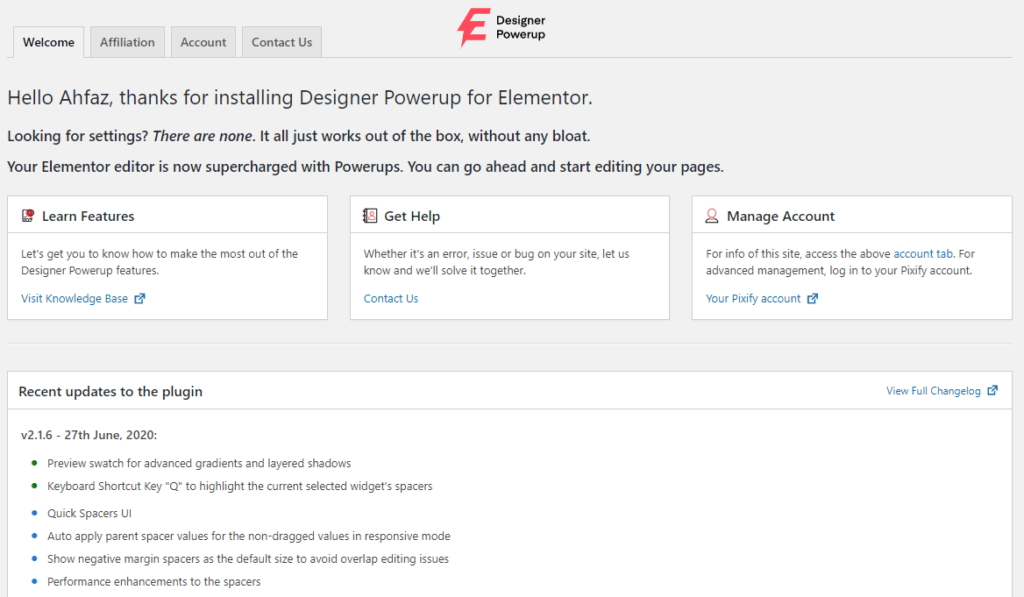This screenshot has width=1024, height=597.
Task: Open the Visit Knowledge Base link
Action: tap(74, 298)
